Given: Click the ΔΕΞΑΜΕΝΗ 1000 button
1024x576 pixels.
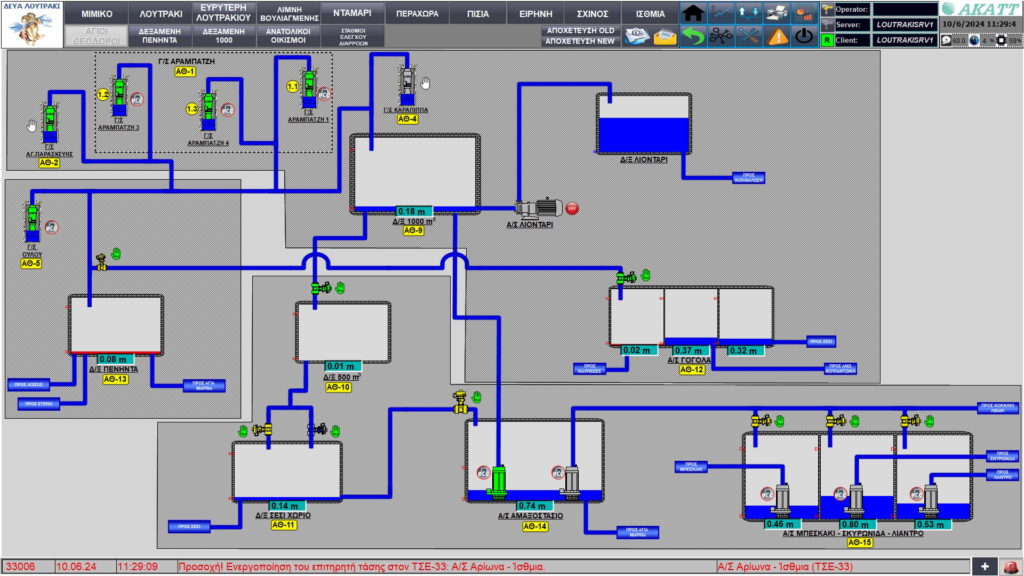Looking at the screenshot, I should coord(223,36).
